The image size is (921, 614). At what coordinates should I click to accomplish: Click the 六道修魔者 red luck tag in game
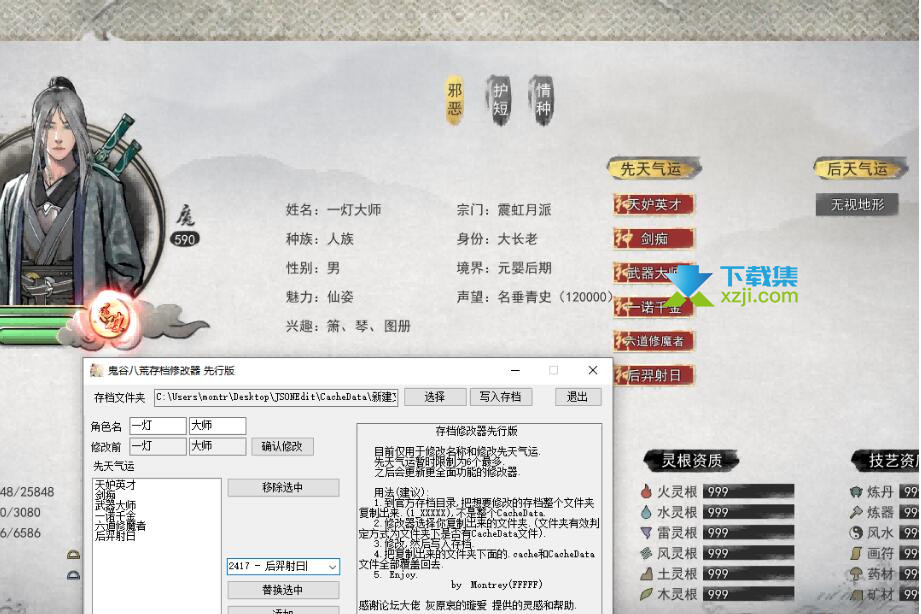pos(654,341)
